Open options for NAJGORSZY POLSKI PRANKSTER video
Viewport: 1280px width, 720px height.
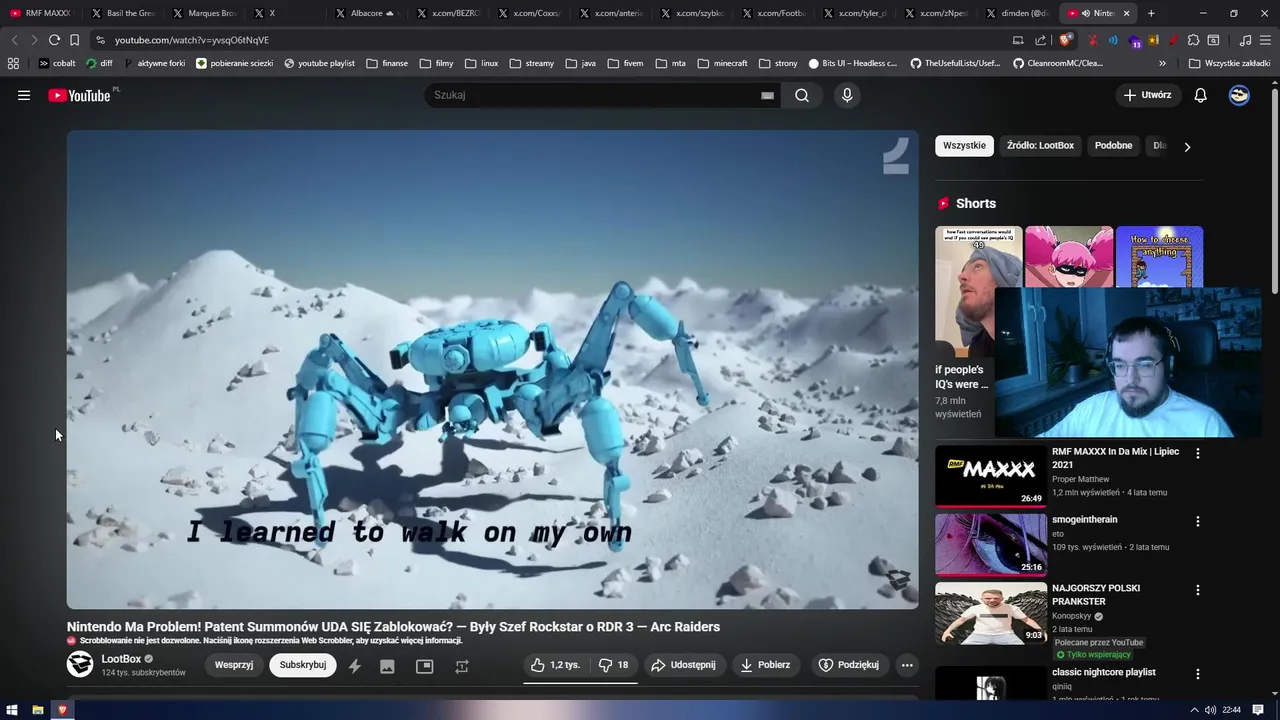point(1197,590)
